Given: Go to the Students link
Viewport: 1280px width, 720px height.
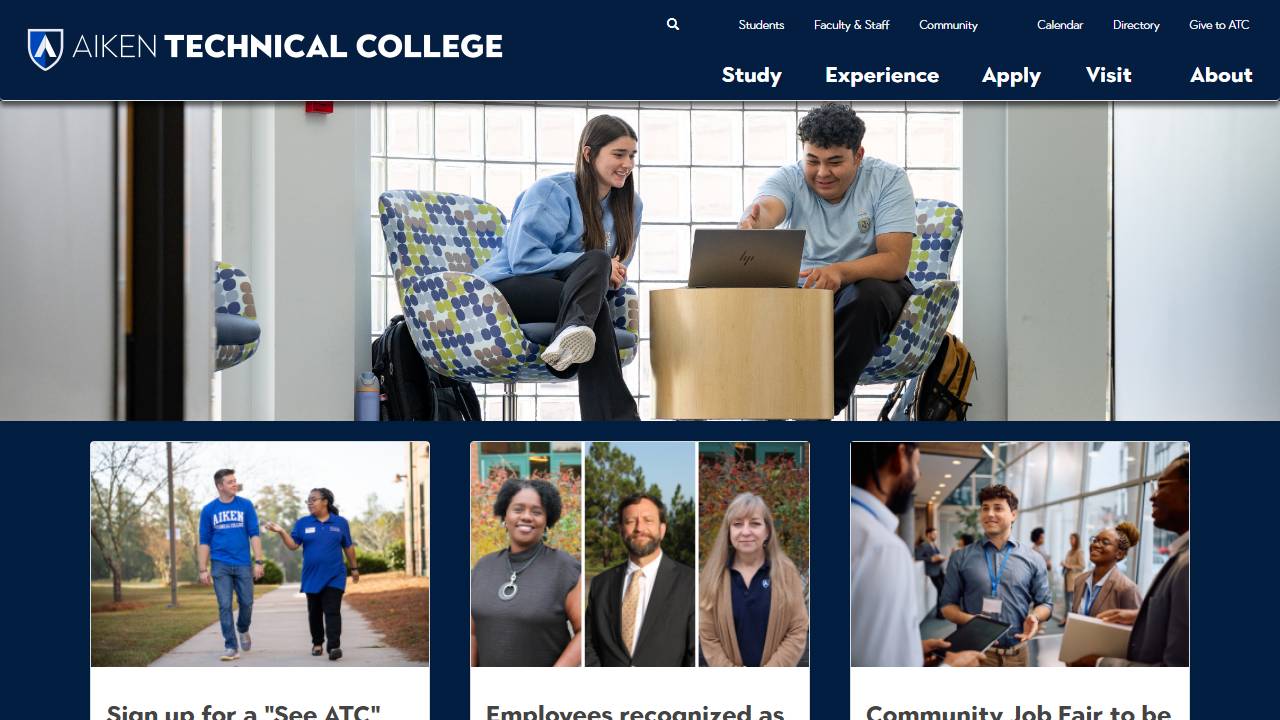Looking at the screenshot, I should point(761,25).
